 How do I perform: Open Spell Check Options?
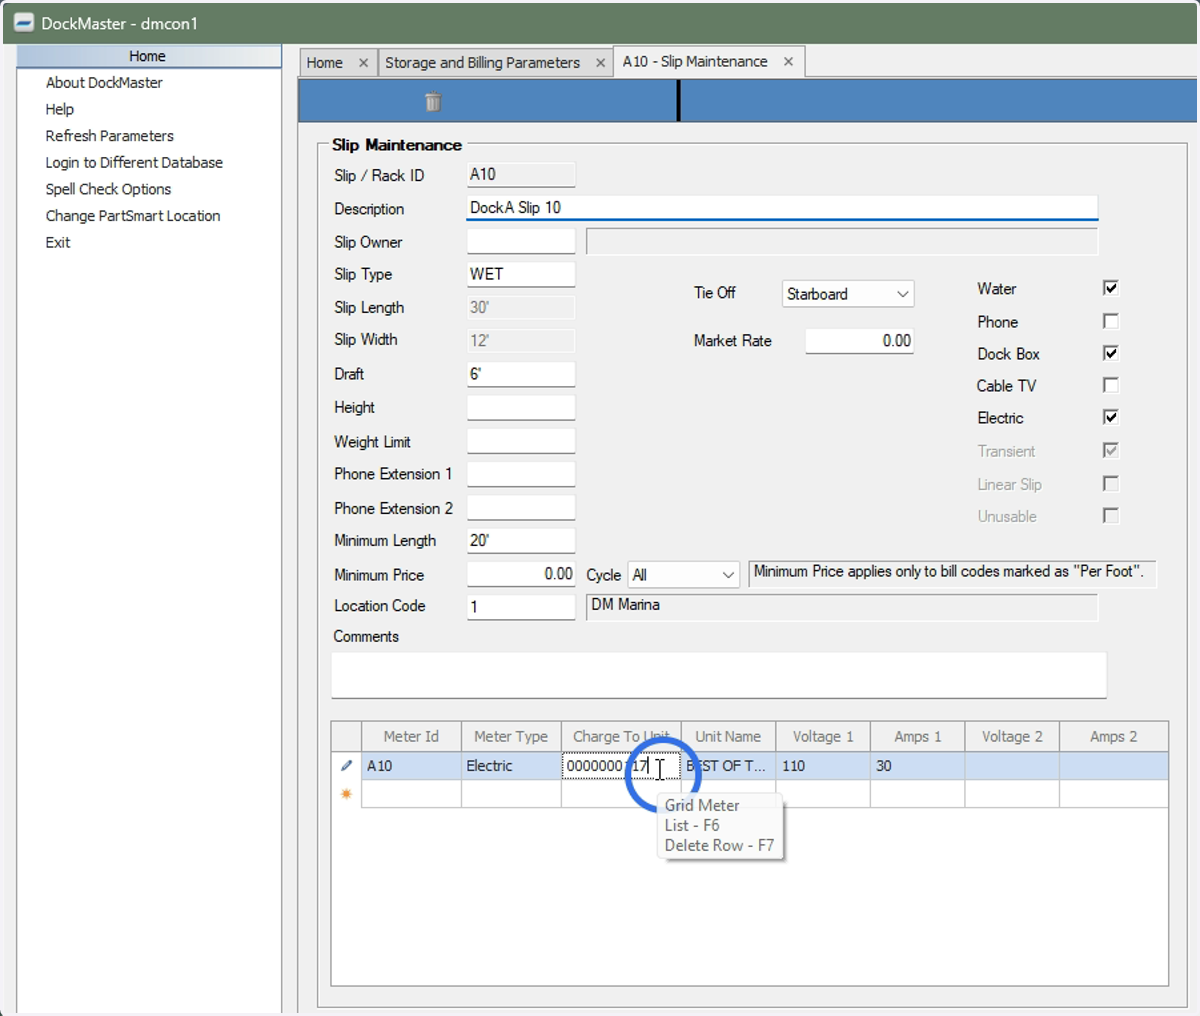tap(108, 189)
